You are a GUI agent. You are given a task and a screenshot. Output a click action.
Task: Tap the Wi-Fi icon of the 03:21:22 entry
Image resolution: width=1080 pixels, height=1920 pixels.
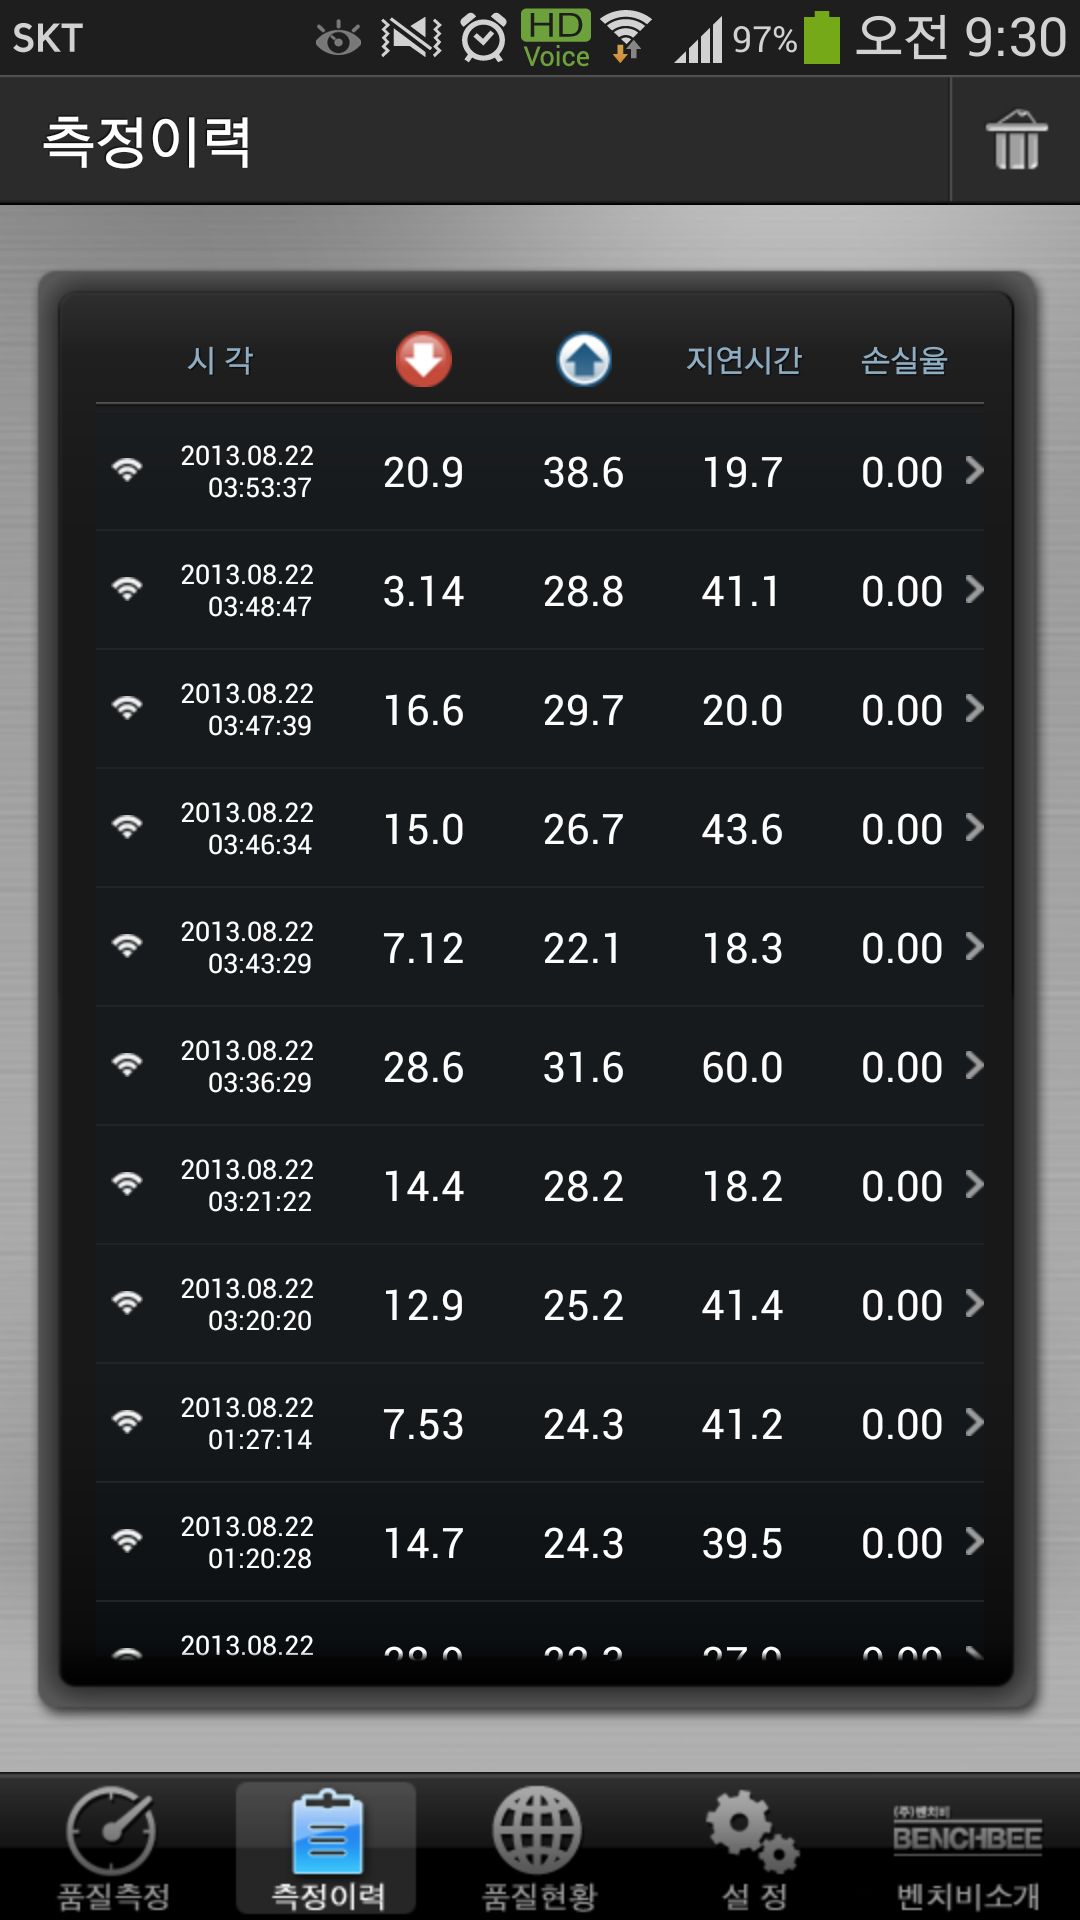127,1184
